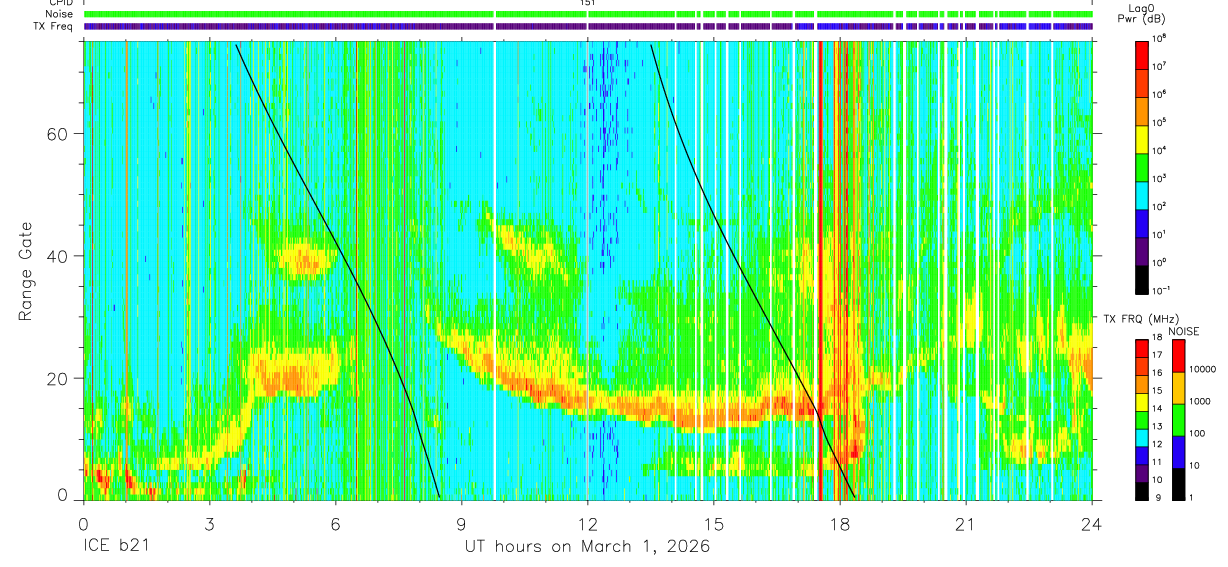Click the lowest exponent label of the power scale
Screen dimensions: 1228x567
(x=1163, y=290)
